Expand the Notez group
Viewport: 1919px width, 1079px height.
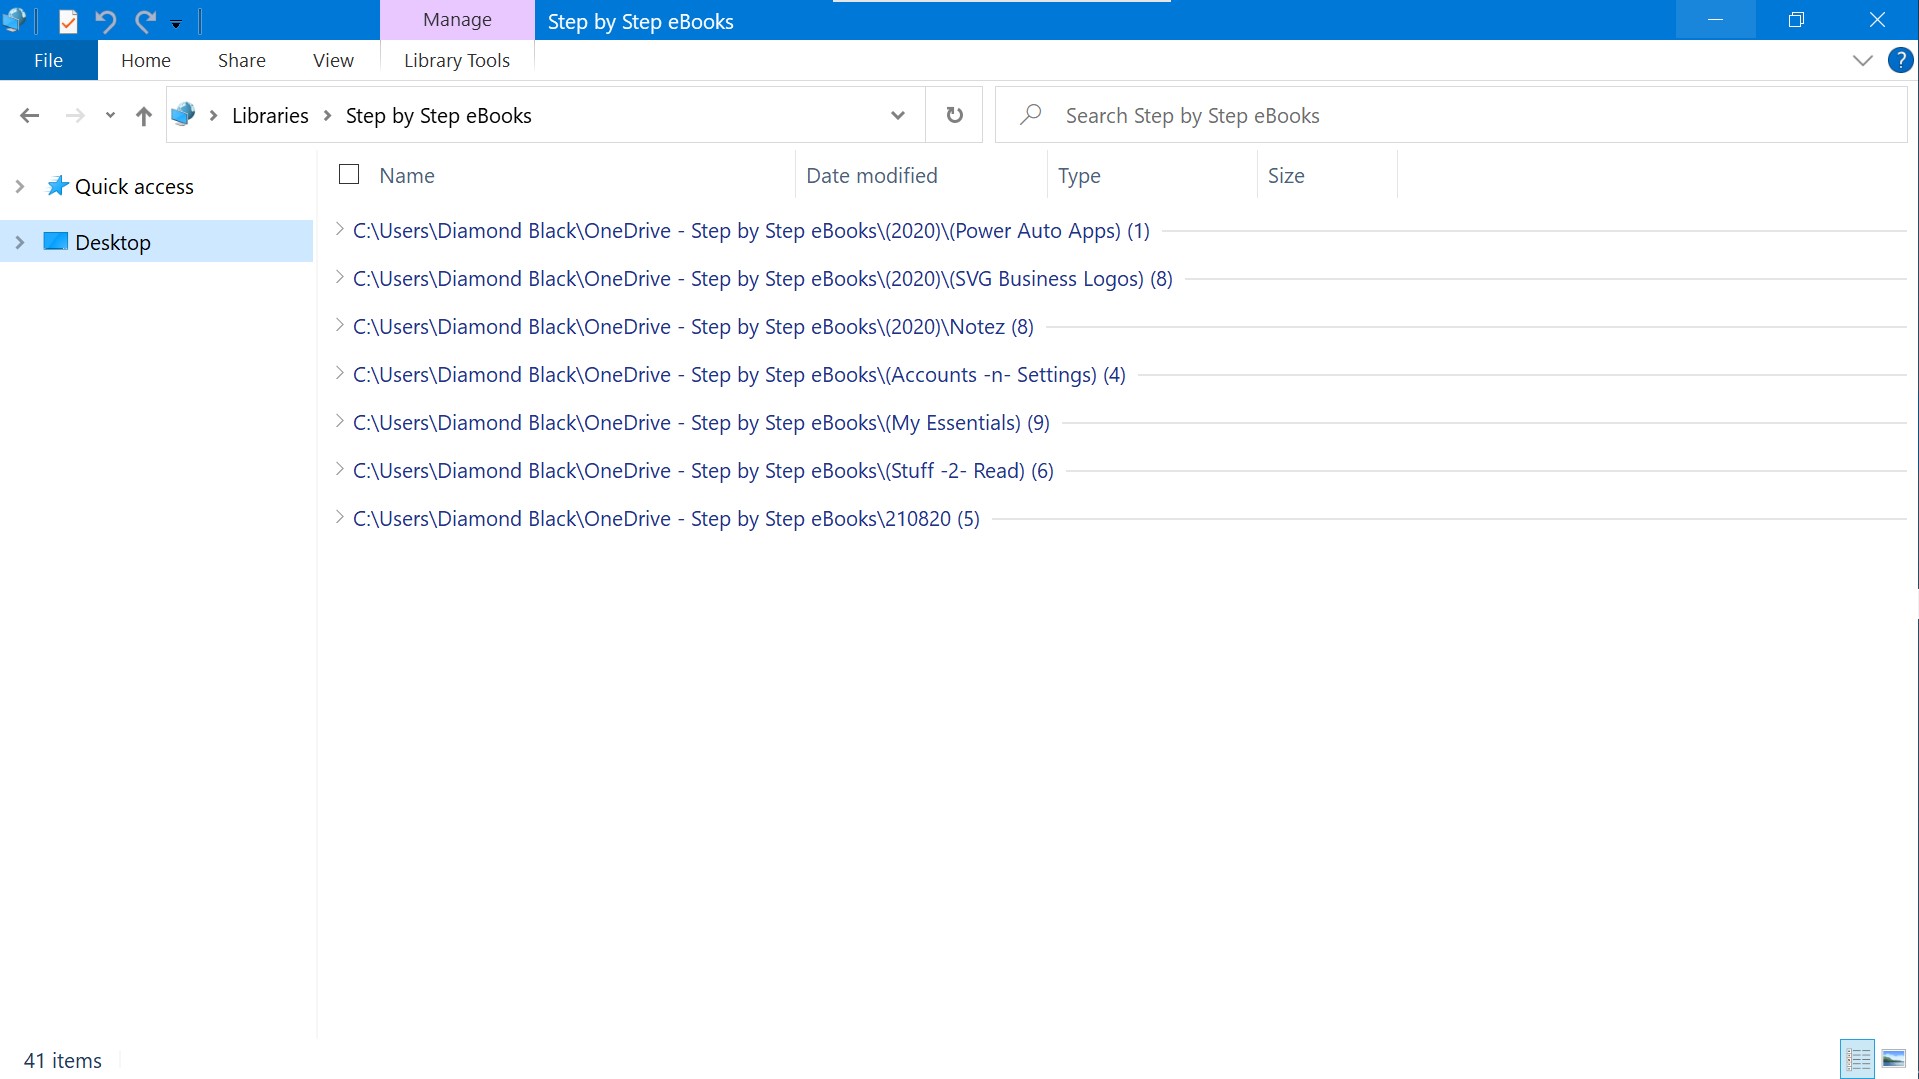pyautogui.click(x=340, y=326)
